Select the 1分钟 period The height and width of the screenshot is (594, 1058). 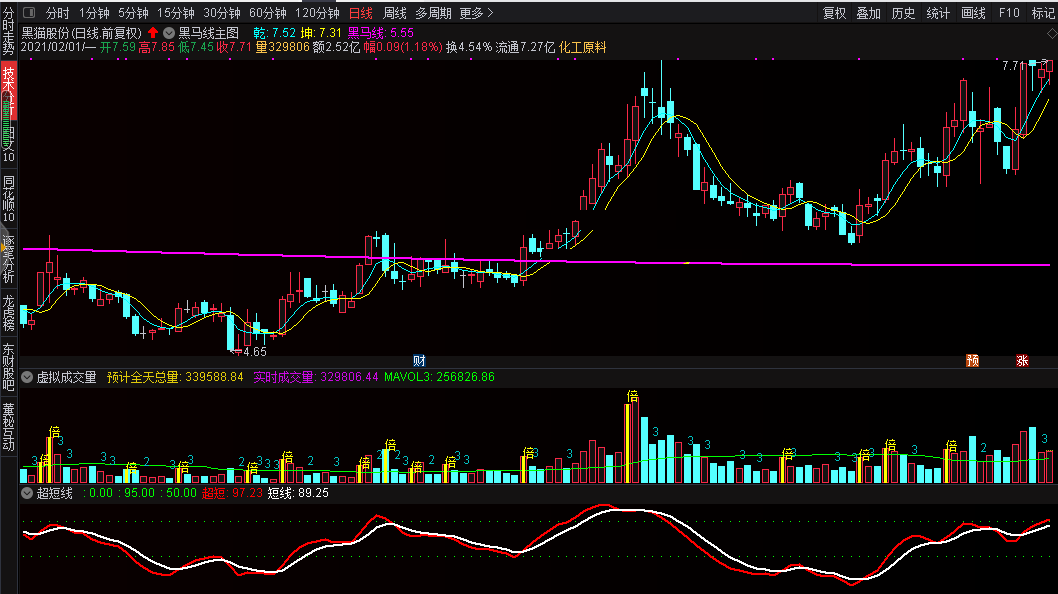(94, 13)
